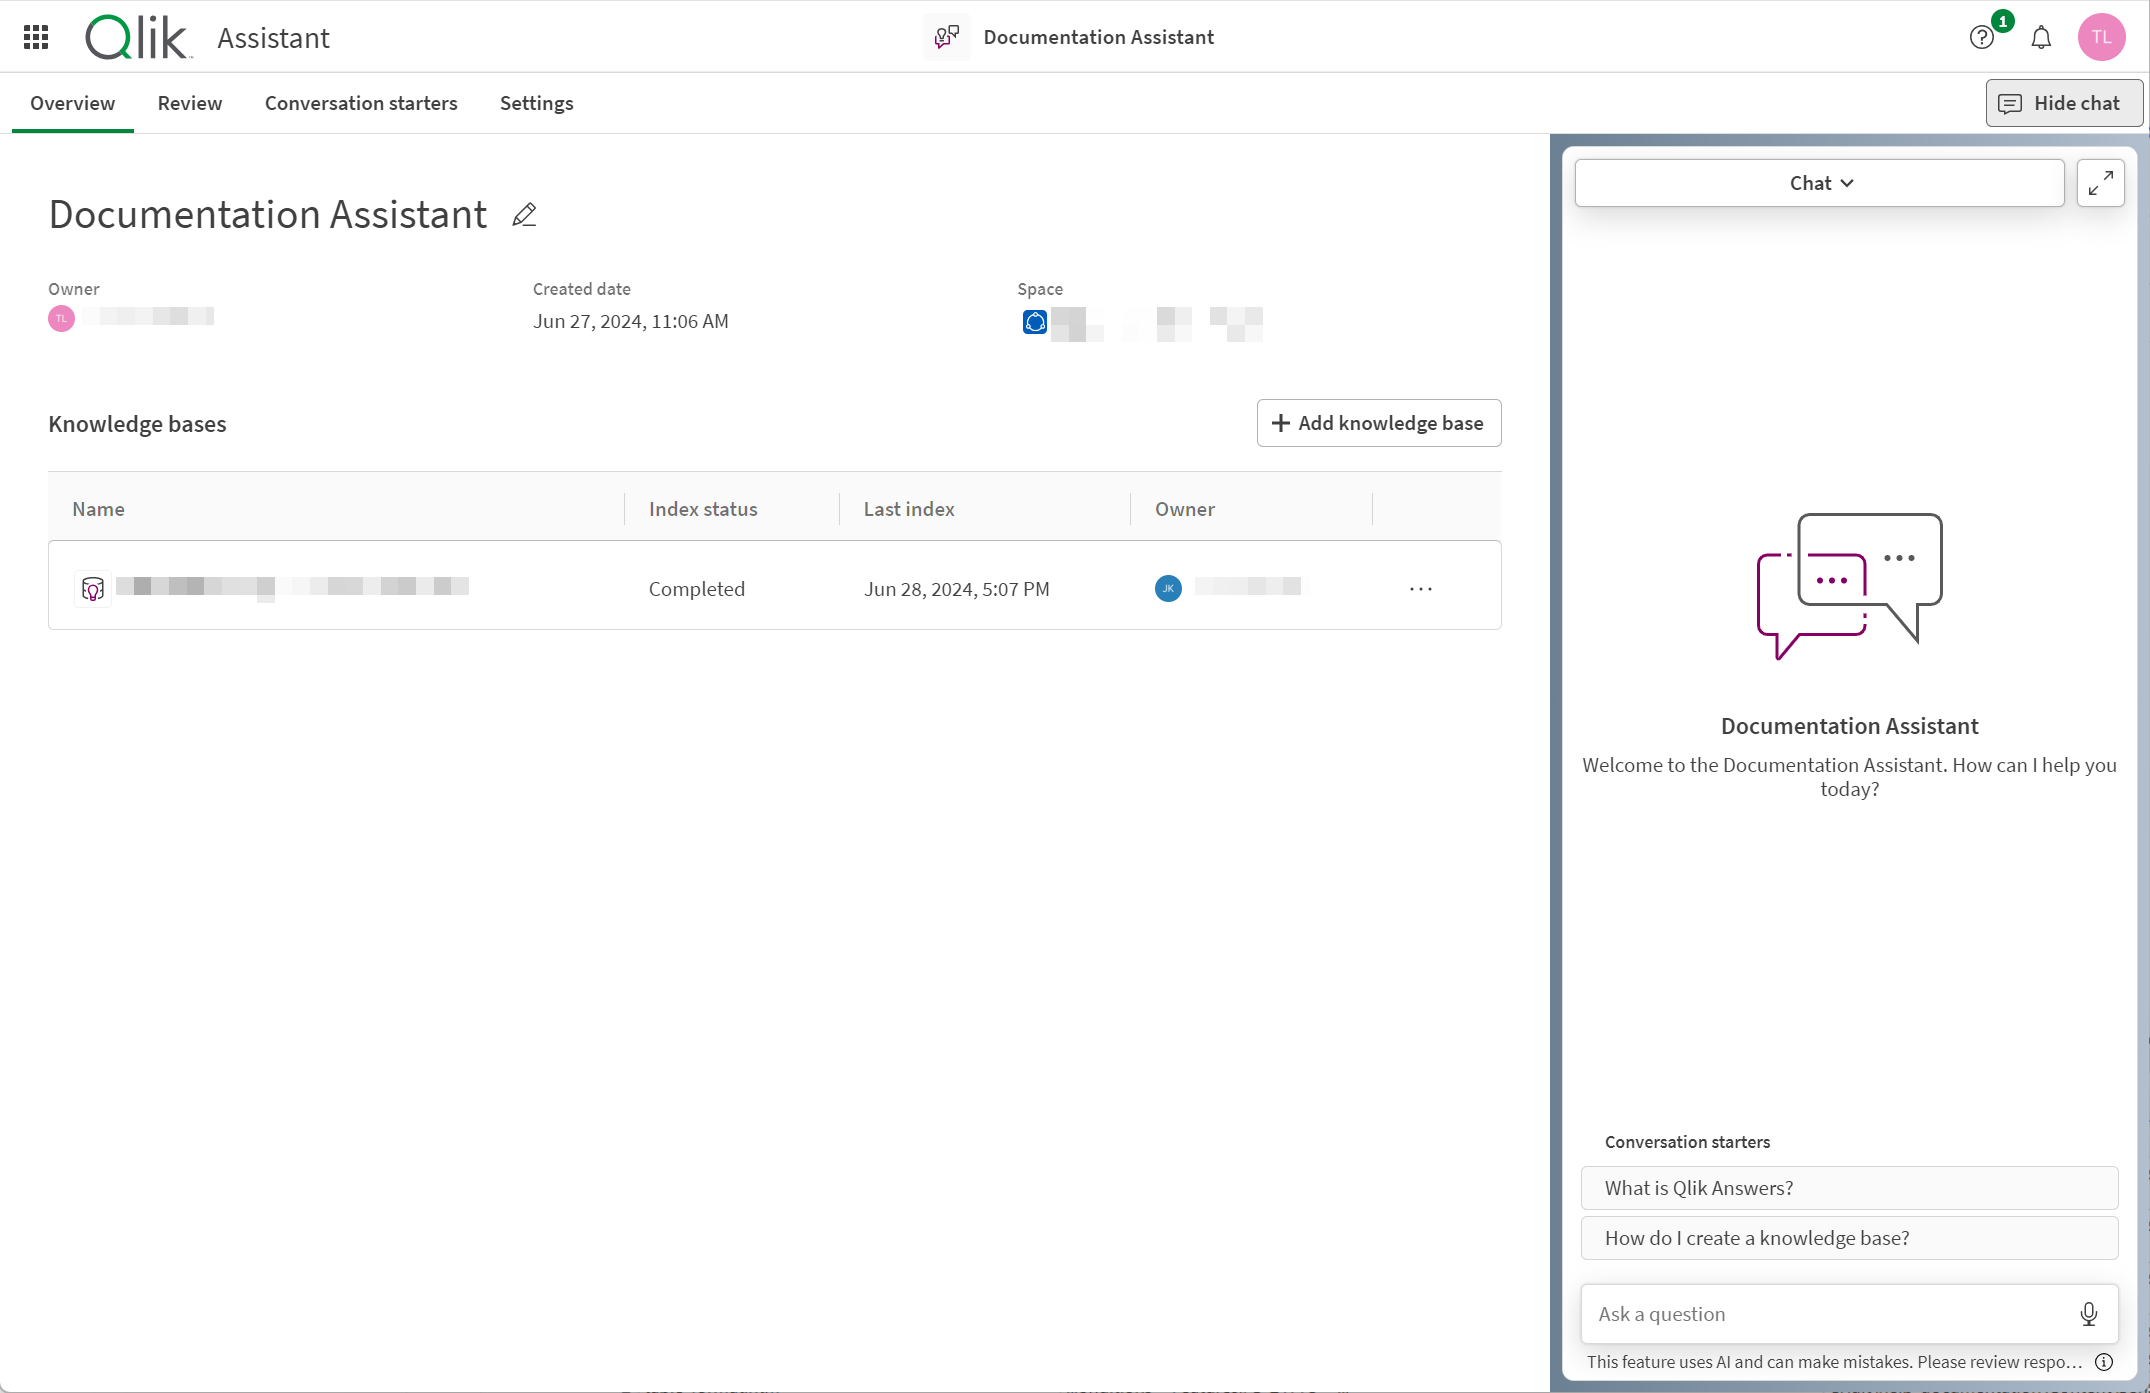Select the Conversation starters tab
This screenshot has height=1393, width=2150.
click(x=360, y=103)
